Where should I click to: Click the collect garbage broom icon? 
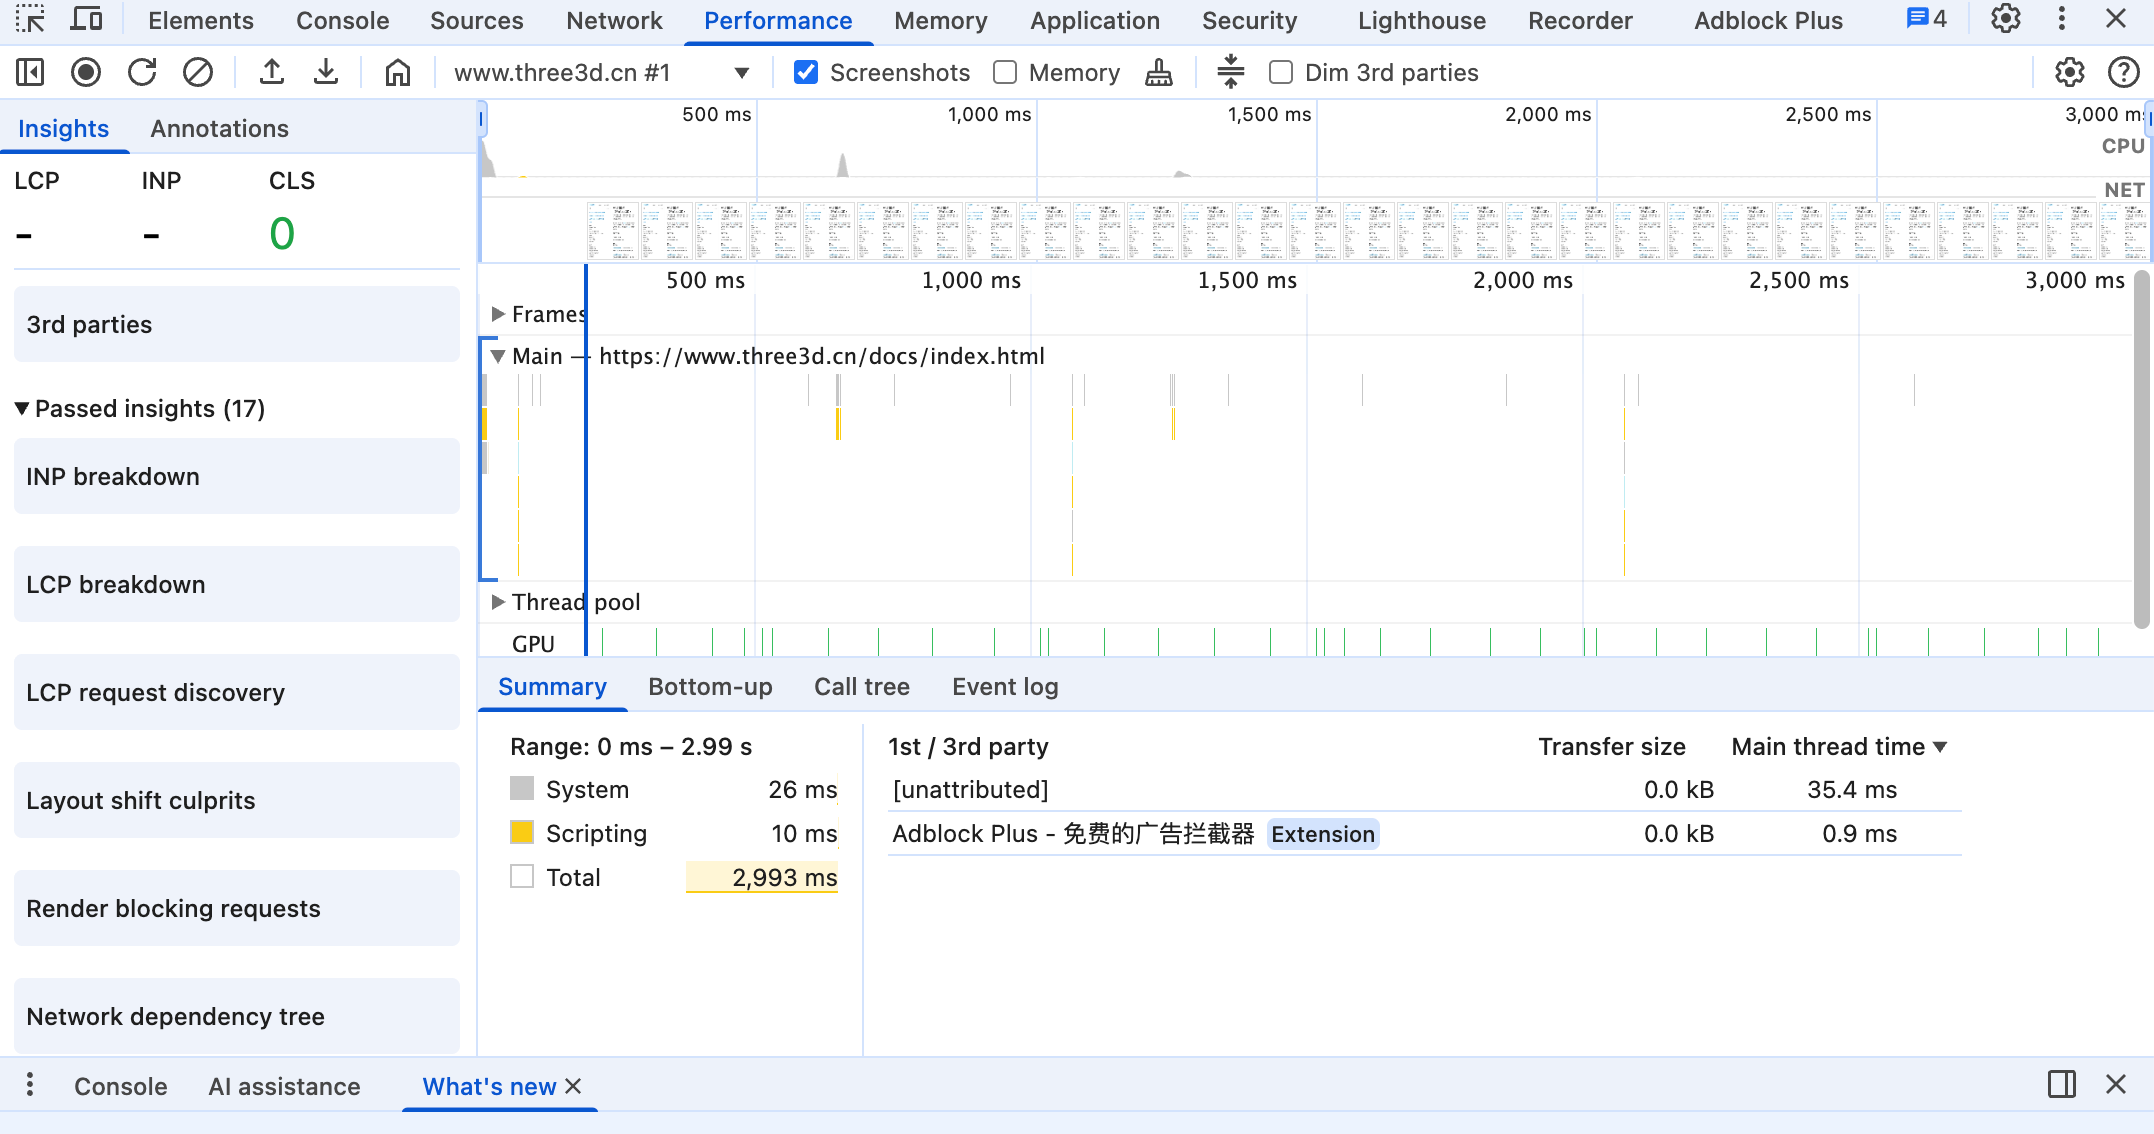tap(1158, 72)
